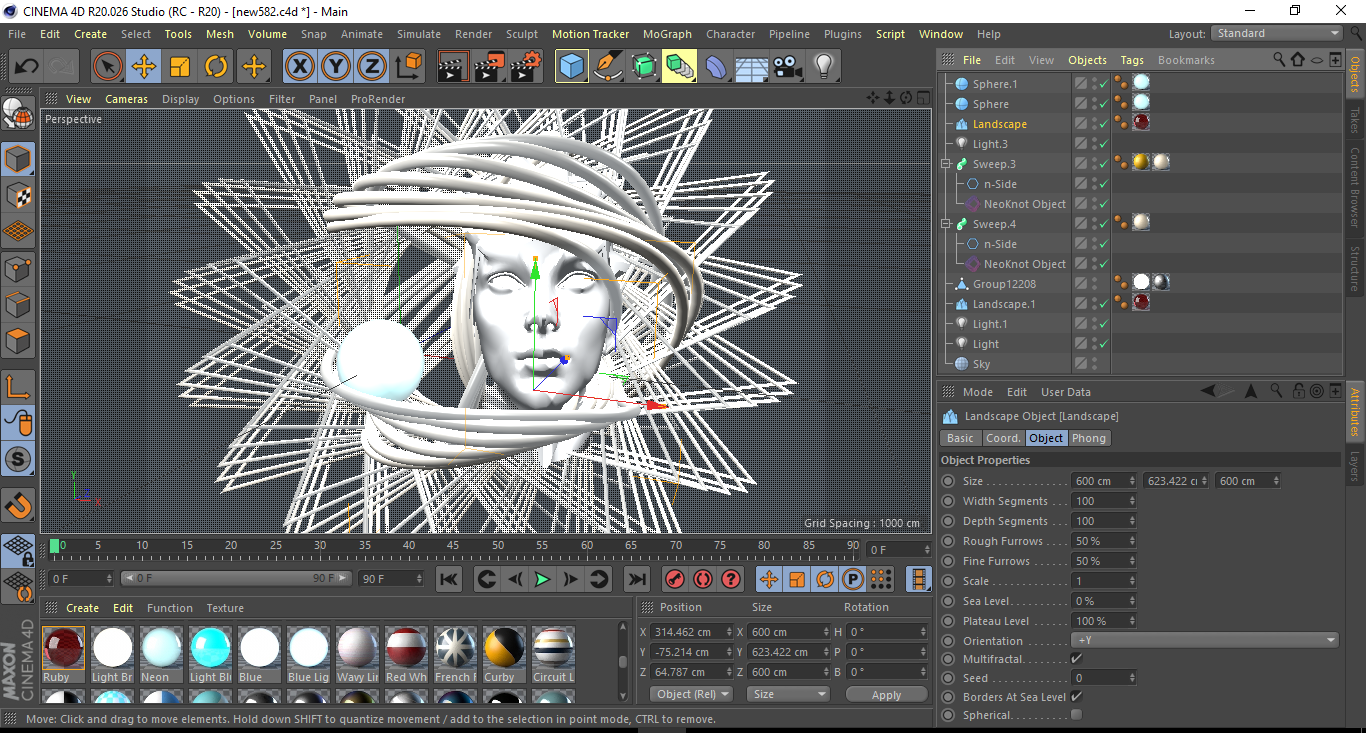This screenshot has height=733, width=1366.
Task: Toggle the Light.3 object's green enable checkmark
Action: 1103,144
